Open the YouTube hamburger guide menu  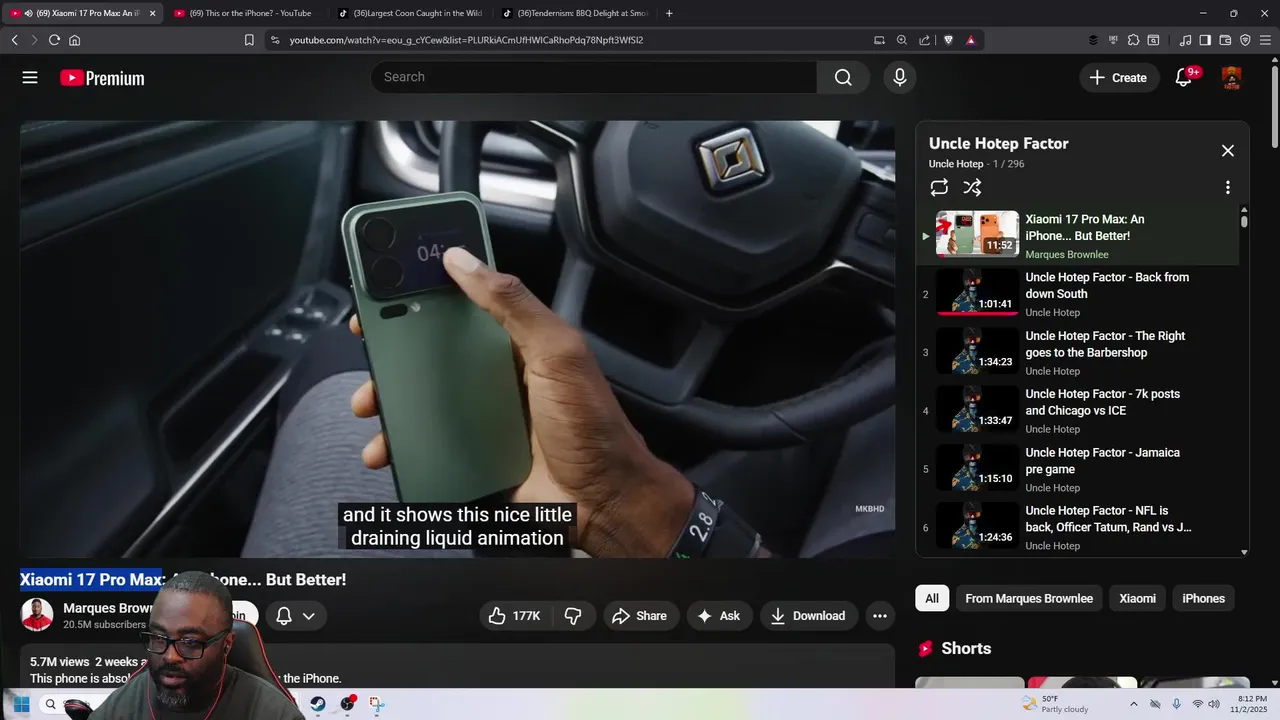[x=30, y=77]
